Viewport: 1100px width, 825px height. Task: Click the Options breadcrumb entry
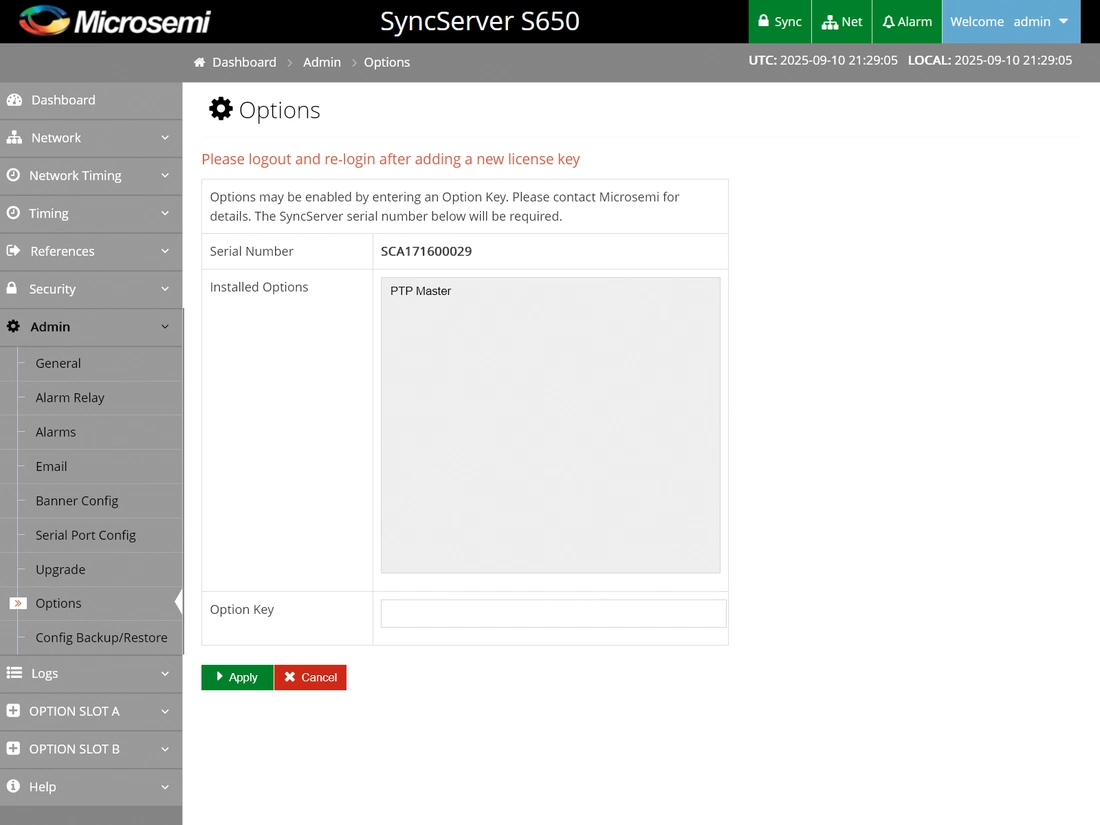pyautogui.click(x=387, y=62)
